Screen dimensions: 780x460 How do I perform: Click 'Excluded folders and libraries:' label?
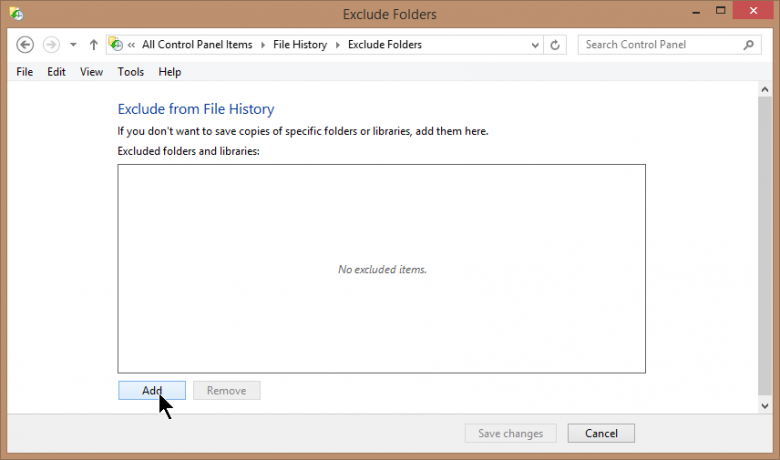point(189,151)
